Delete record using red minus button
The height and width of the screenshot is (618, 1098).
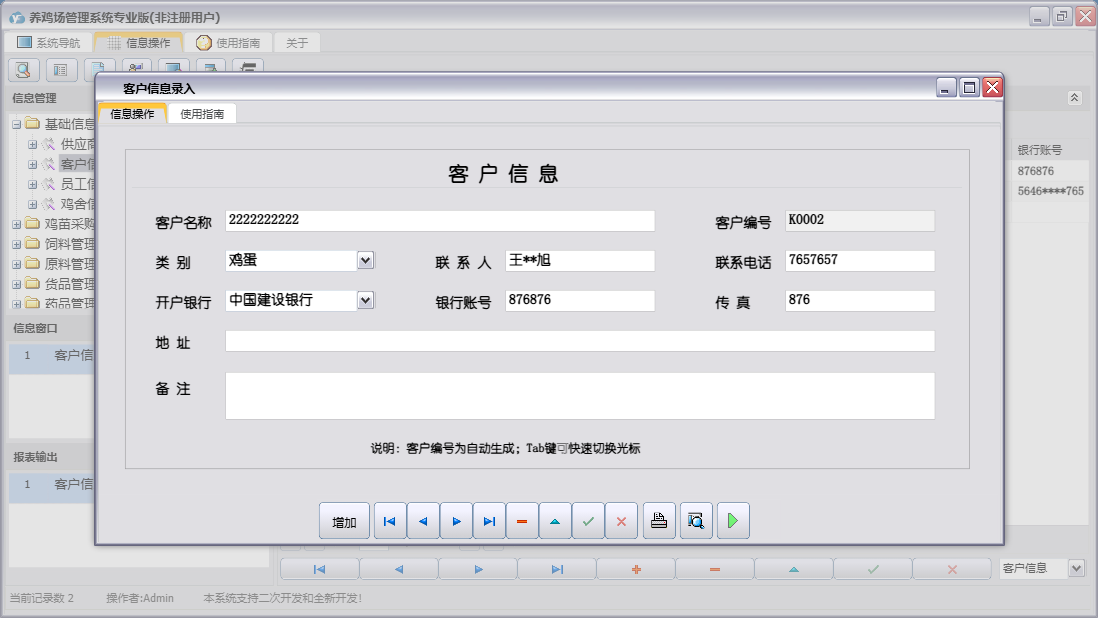coord(522,521)
